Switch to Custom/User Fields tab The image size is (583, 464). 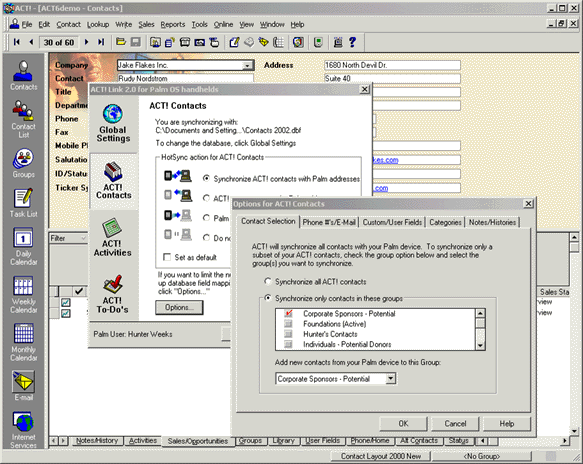392,222
